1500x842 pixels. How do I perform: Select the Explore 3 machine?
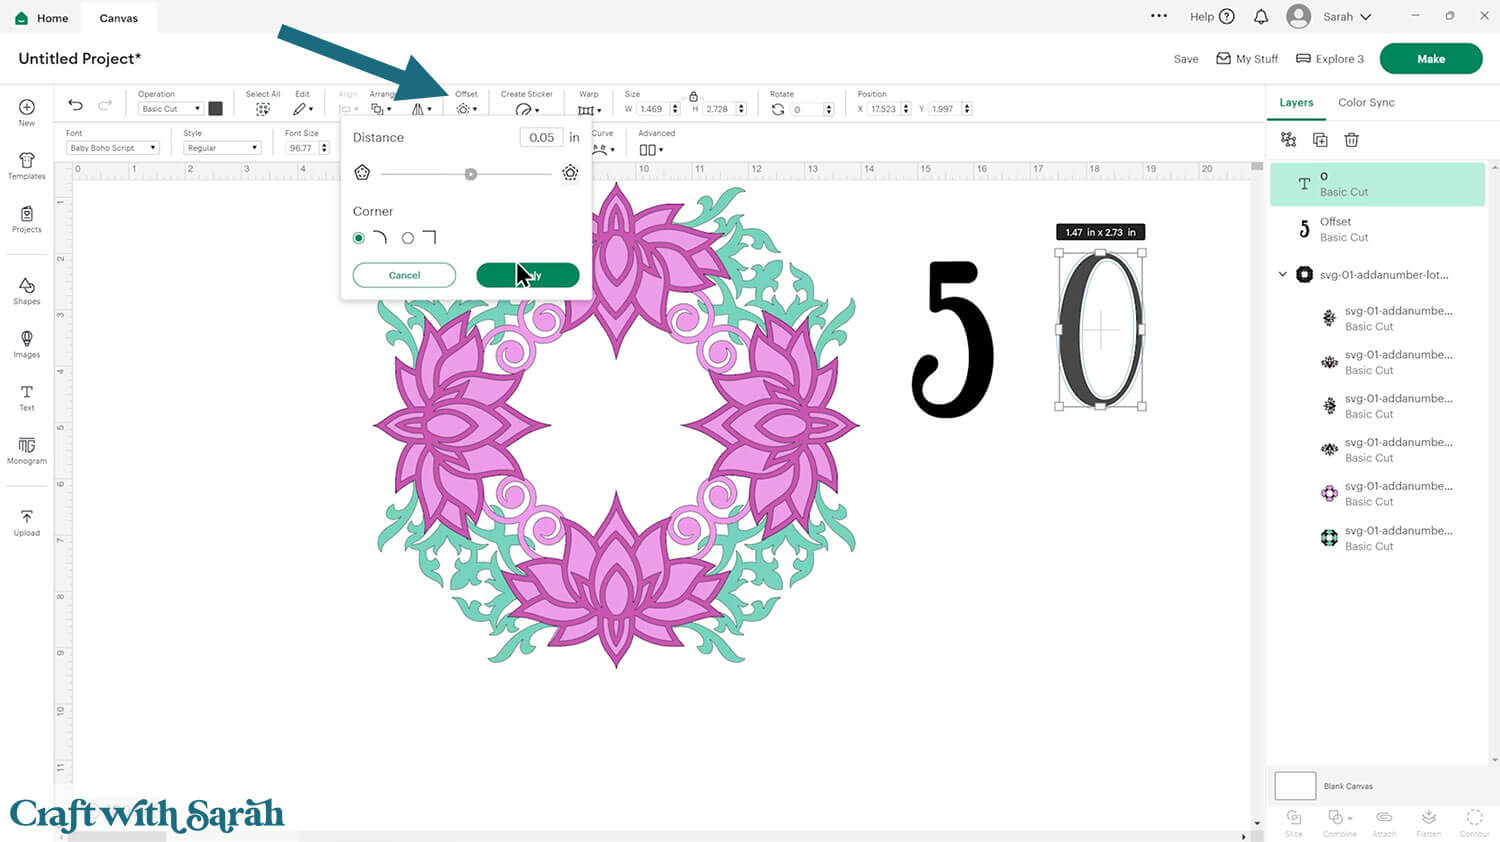(x=1330, y=59)
